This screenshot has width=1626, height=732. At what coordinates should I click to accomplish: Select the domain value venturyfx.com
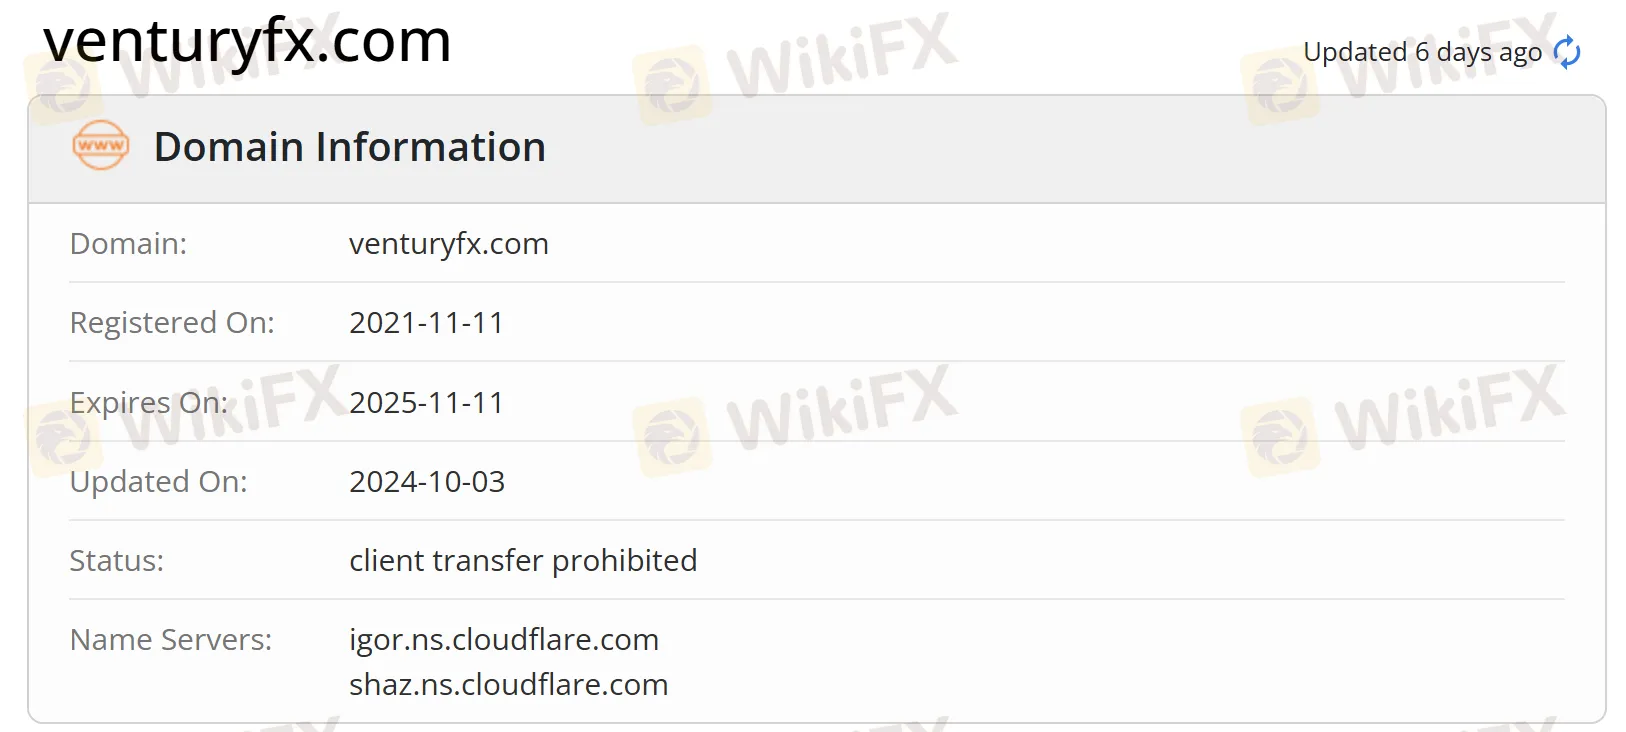(x=449, y=244)
